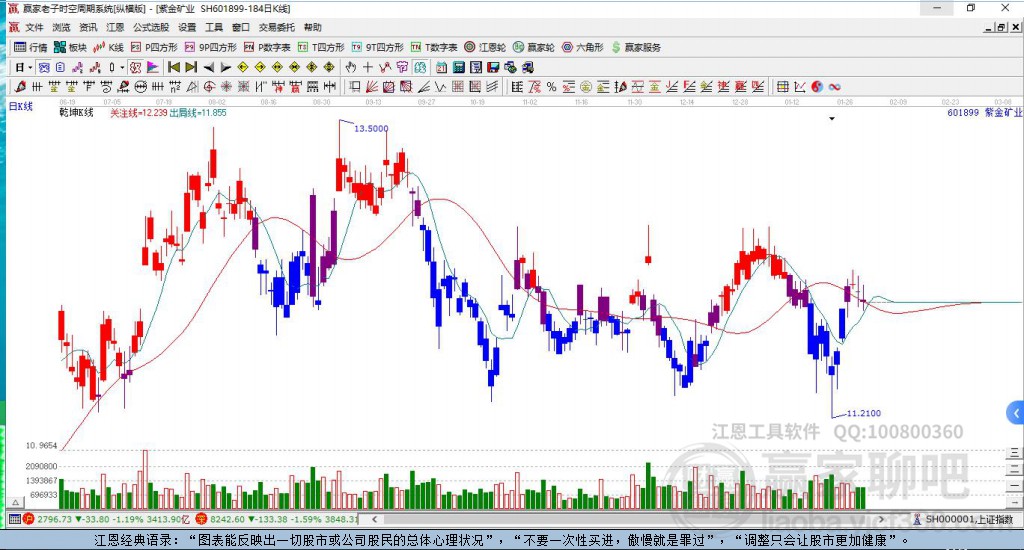Open the 六角形 hexagon tool
Viewport: 1024px width, 550px height.
[583, 47]
